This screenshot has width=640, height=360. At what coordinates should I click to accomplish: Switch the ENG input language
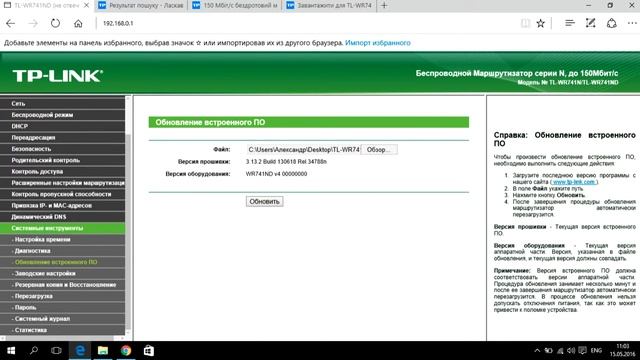(x=596, y=351)
